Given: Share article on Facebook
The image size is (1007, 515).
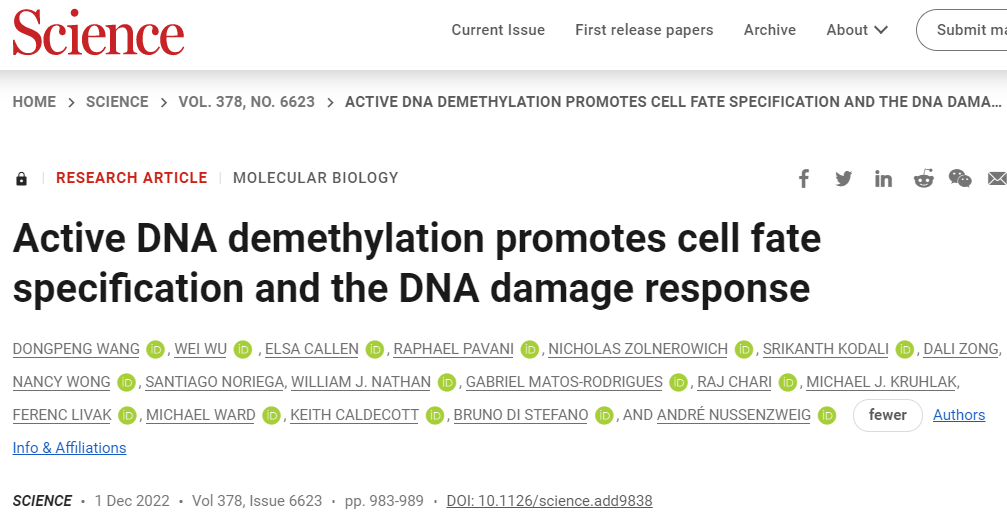Looking at the screenshot, I should [x=804, y=179].
